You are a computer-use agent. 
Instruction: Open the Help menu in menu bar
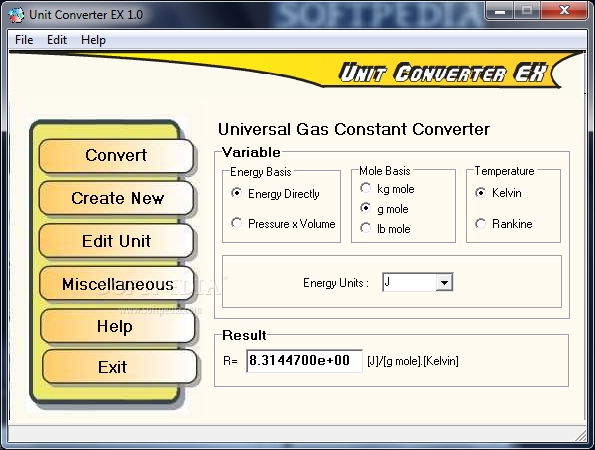click(x=93, y=40)
